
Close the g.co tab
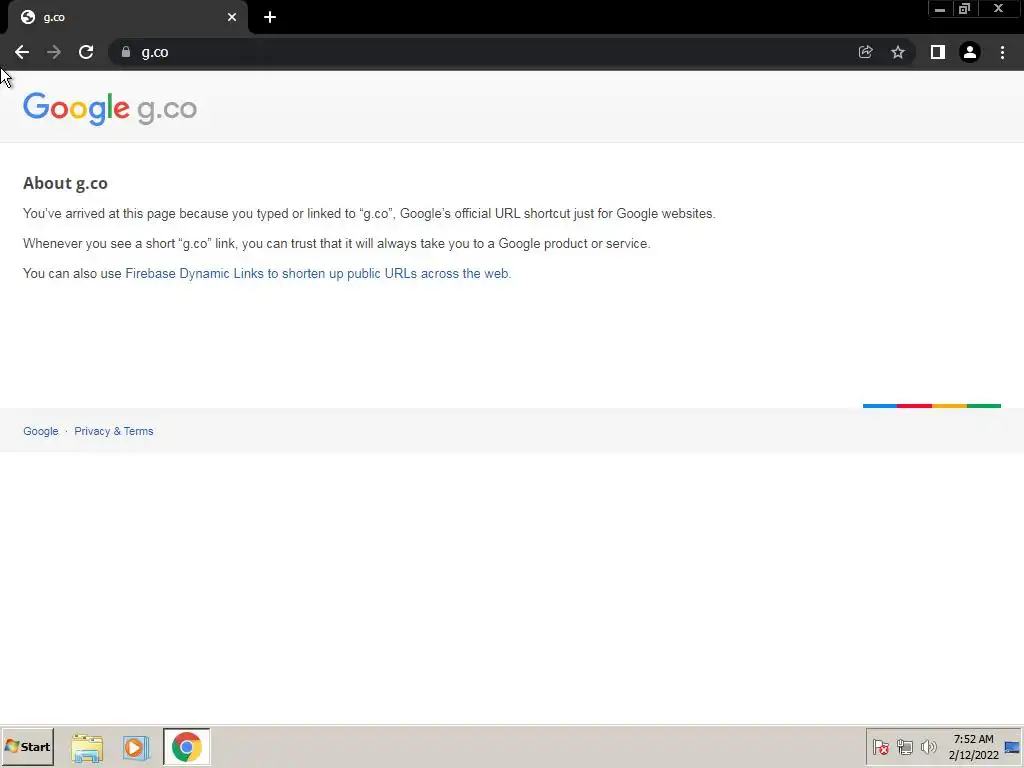[x=232, y=17]
